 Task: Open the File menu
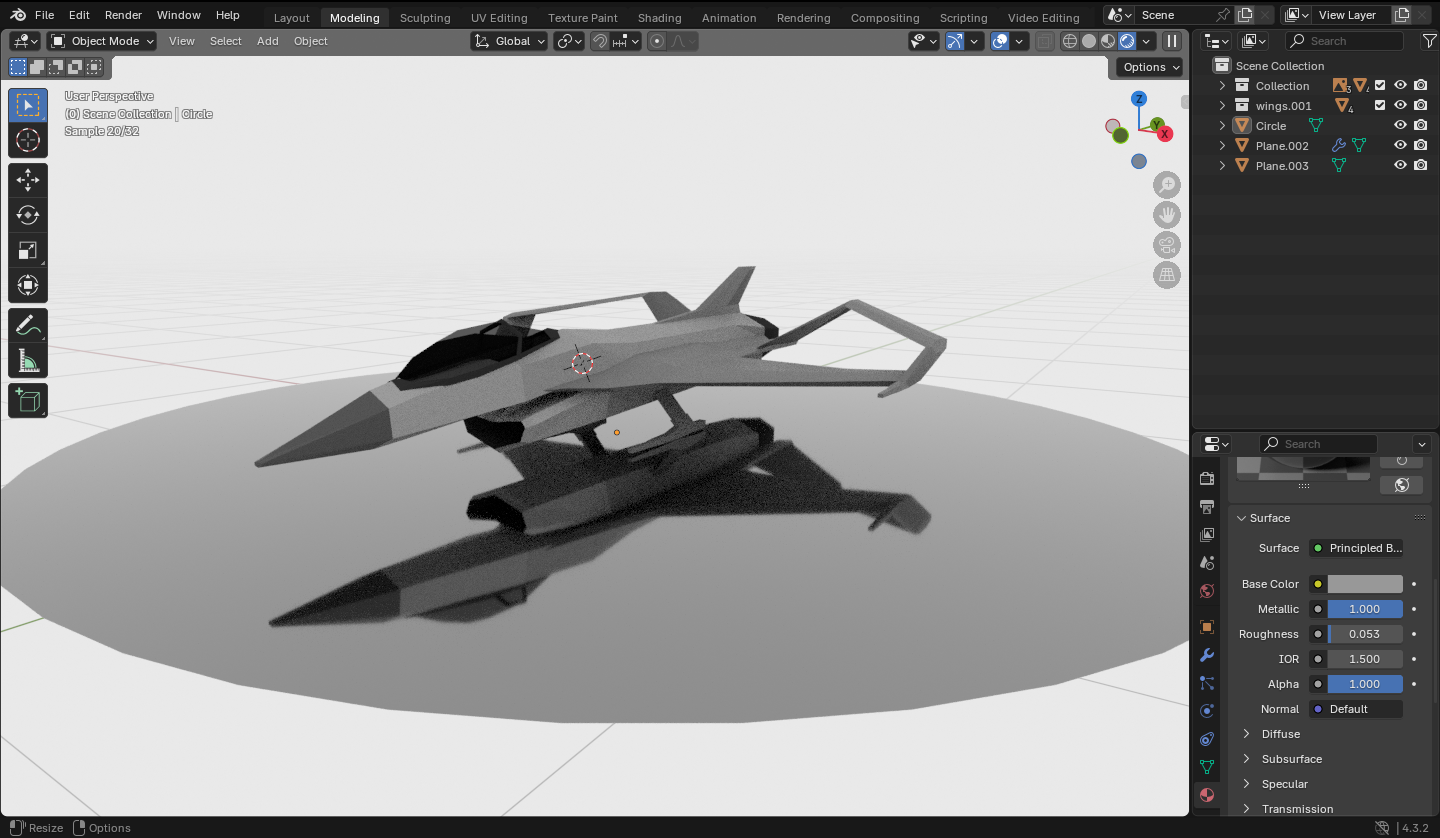point(45,15)
